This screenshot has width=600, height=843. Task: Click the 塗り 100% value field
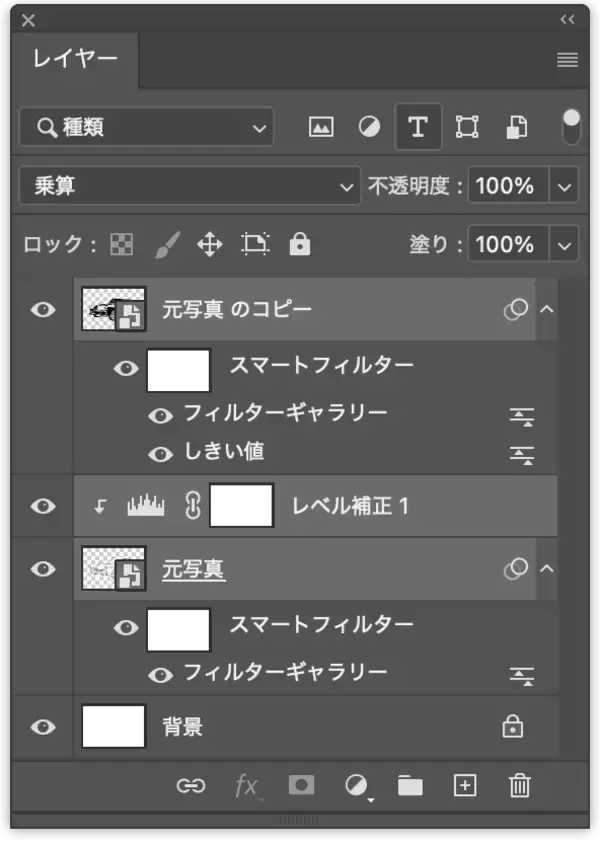508,245
